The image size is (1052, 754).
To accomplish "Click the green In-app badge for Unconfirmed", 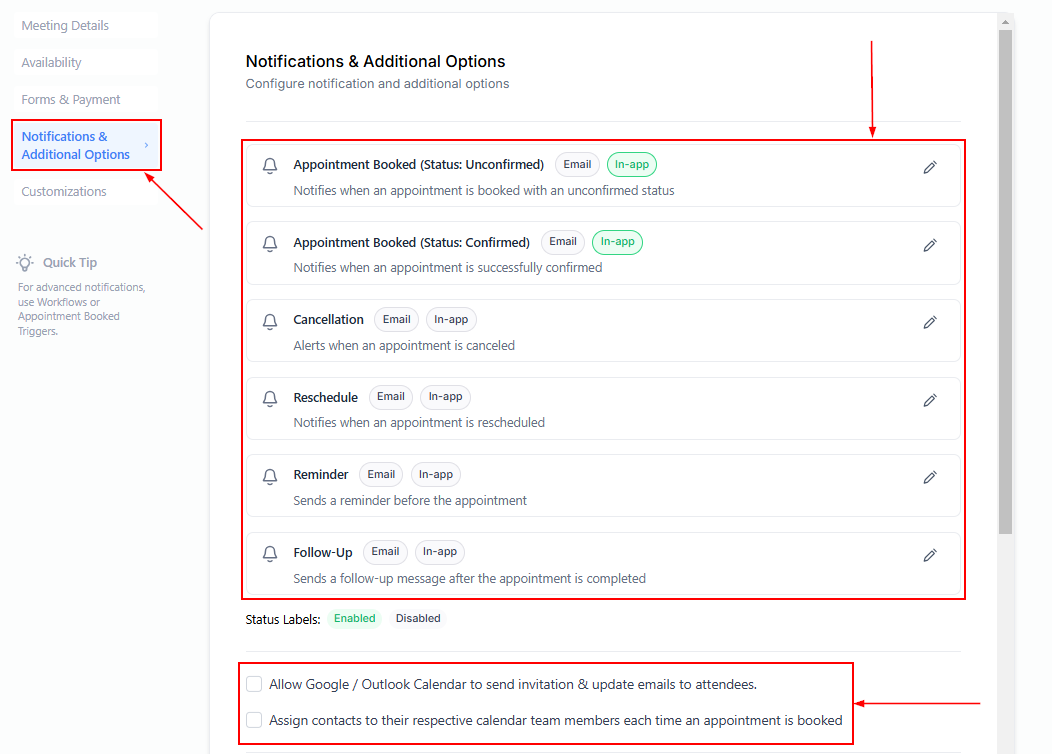I will [x=631, y=165].
